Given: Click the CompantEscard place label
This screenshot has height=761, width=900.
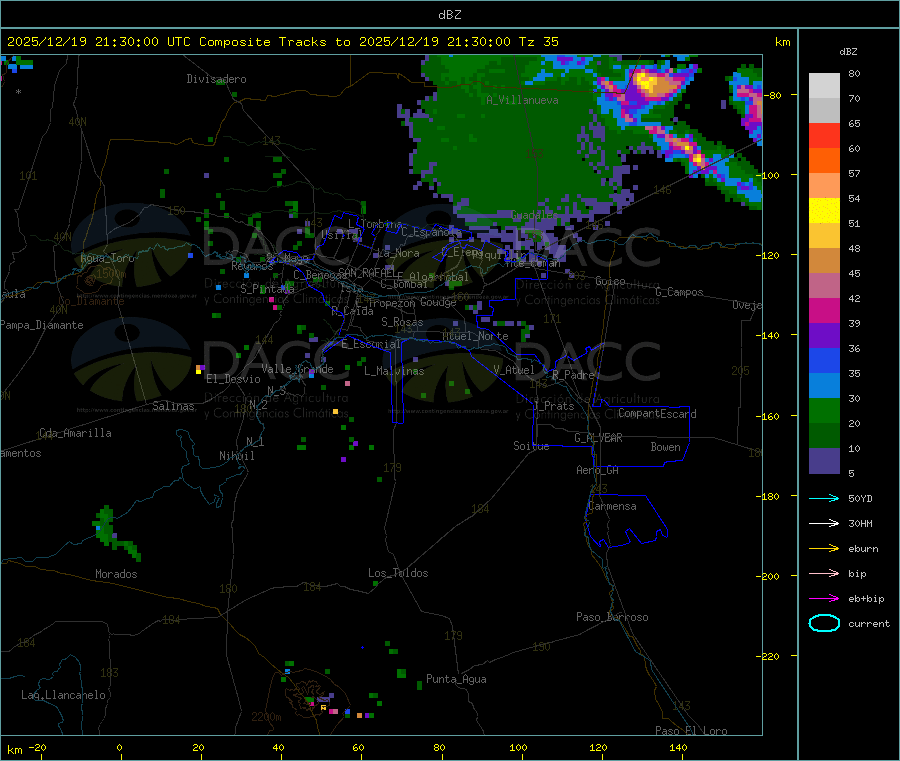Looking at the screenshot, I should (x=657, y=414).
